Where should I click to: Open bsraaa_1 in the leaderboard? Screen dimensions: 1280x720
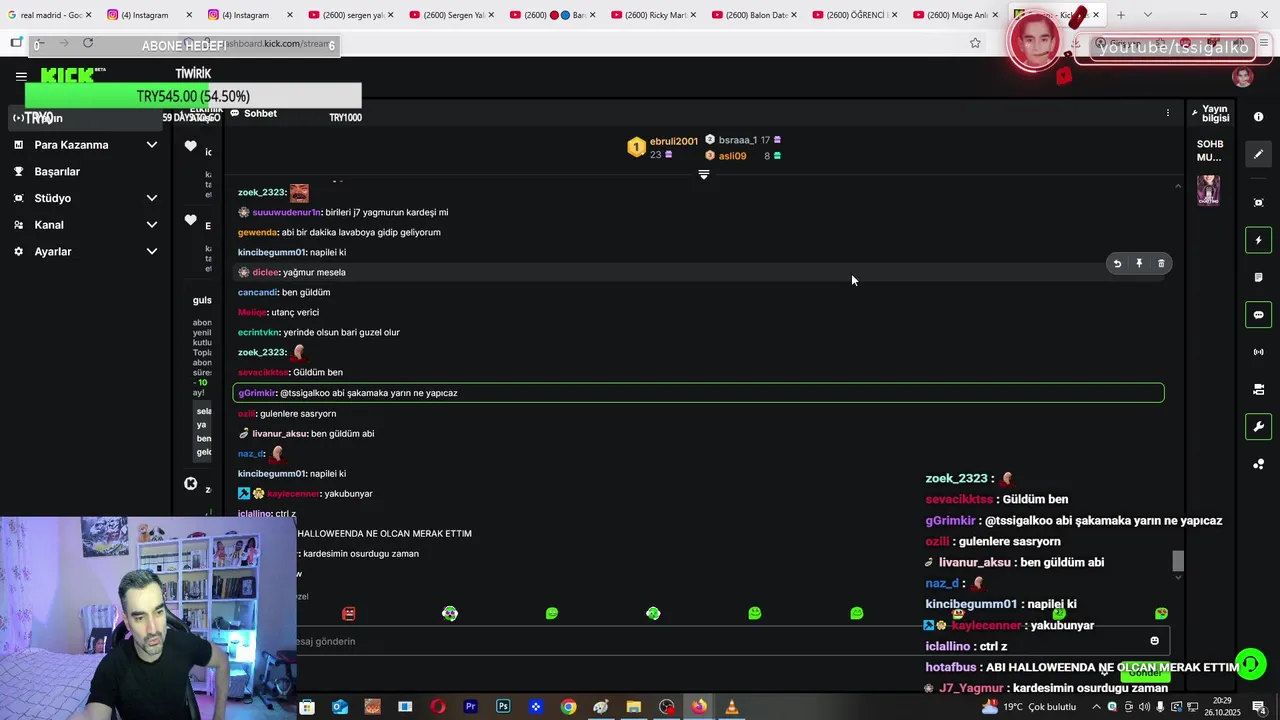[x=738, y=140]
